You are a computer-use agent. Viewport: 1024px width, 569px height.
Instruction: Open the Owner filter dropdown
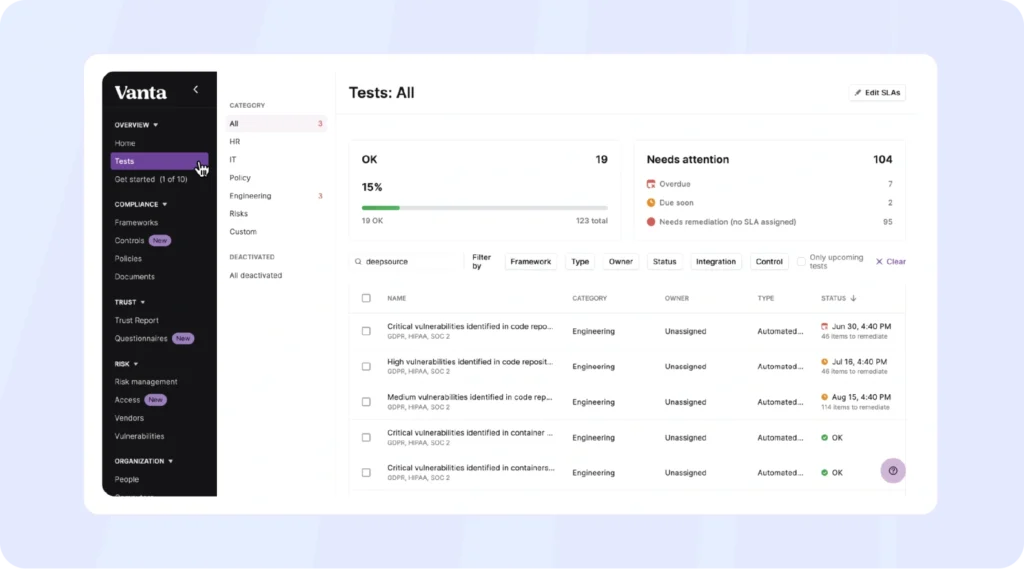click(620, 261)
